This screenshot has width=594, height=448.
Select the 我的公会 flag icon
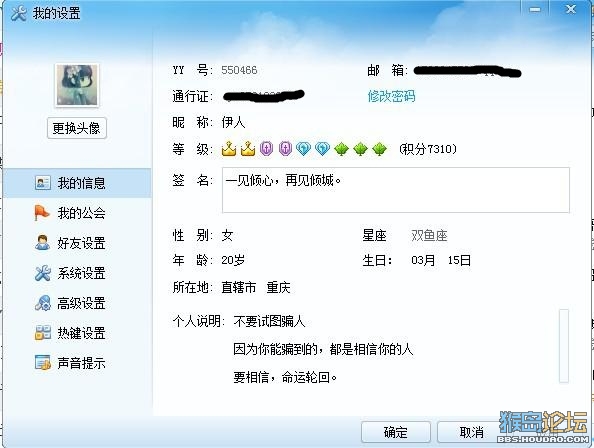pyautogui.click(x=42, y=213)
